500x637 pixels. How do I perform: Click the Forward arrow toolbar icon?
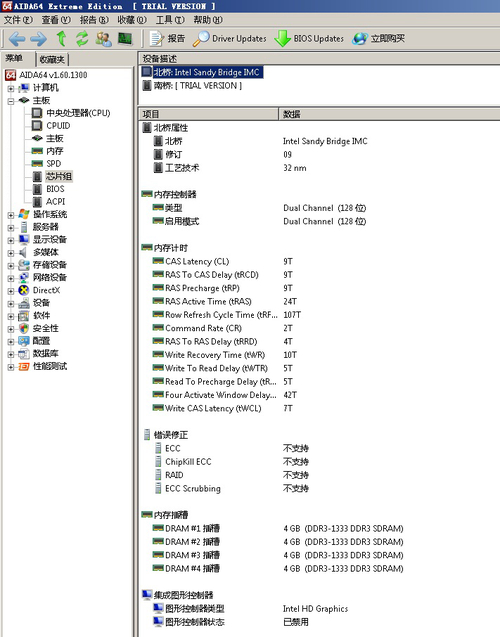pyautogui.click(x=38, y=39)
